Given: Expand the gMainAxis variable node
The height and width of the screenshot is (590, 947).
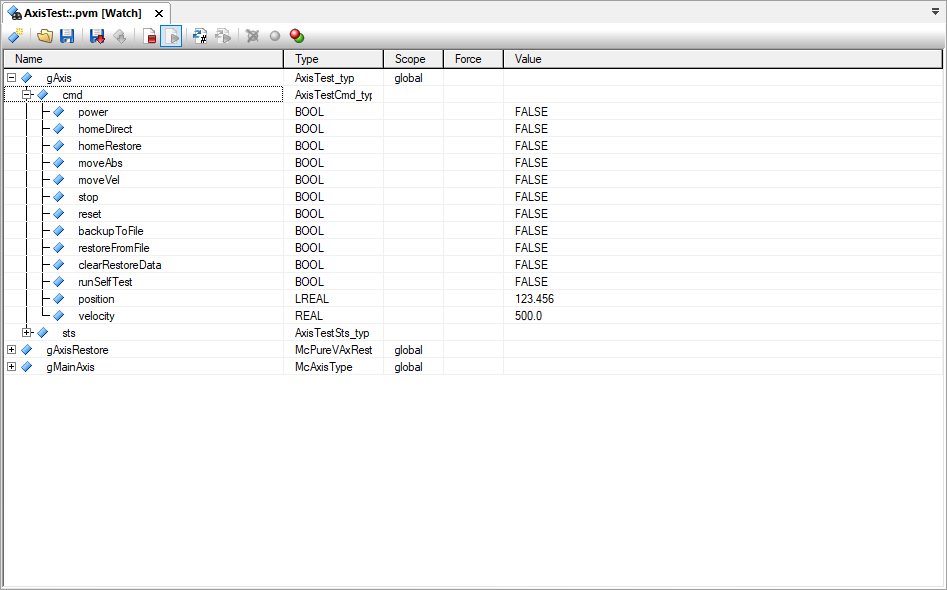Looking at the screenshot, I should point(11,367).
